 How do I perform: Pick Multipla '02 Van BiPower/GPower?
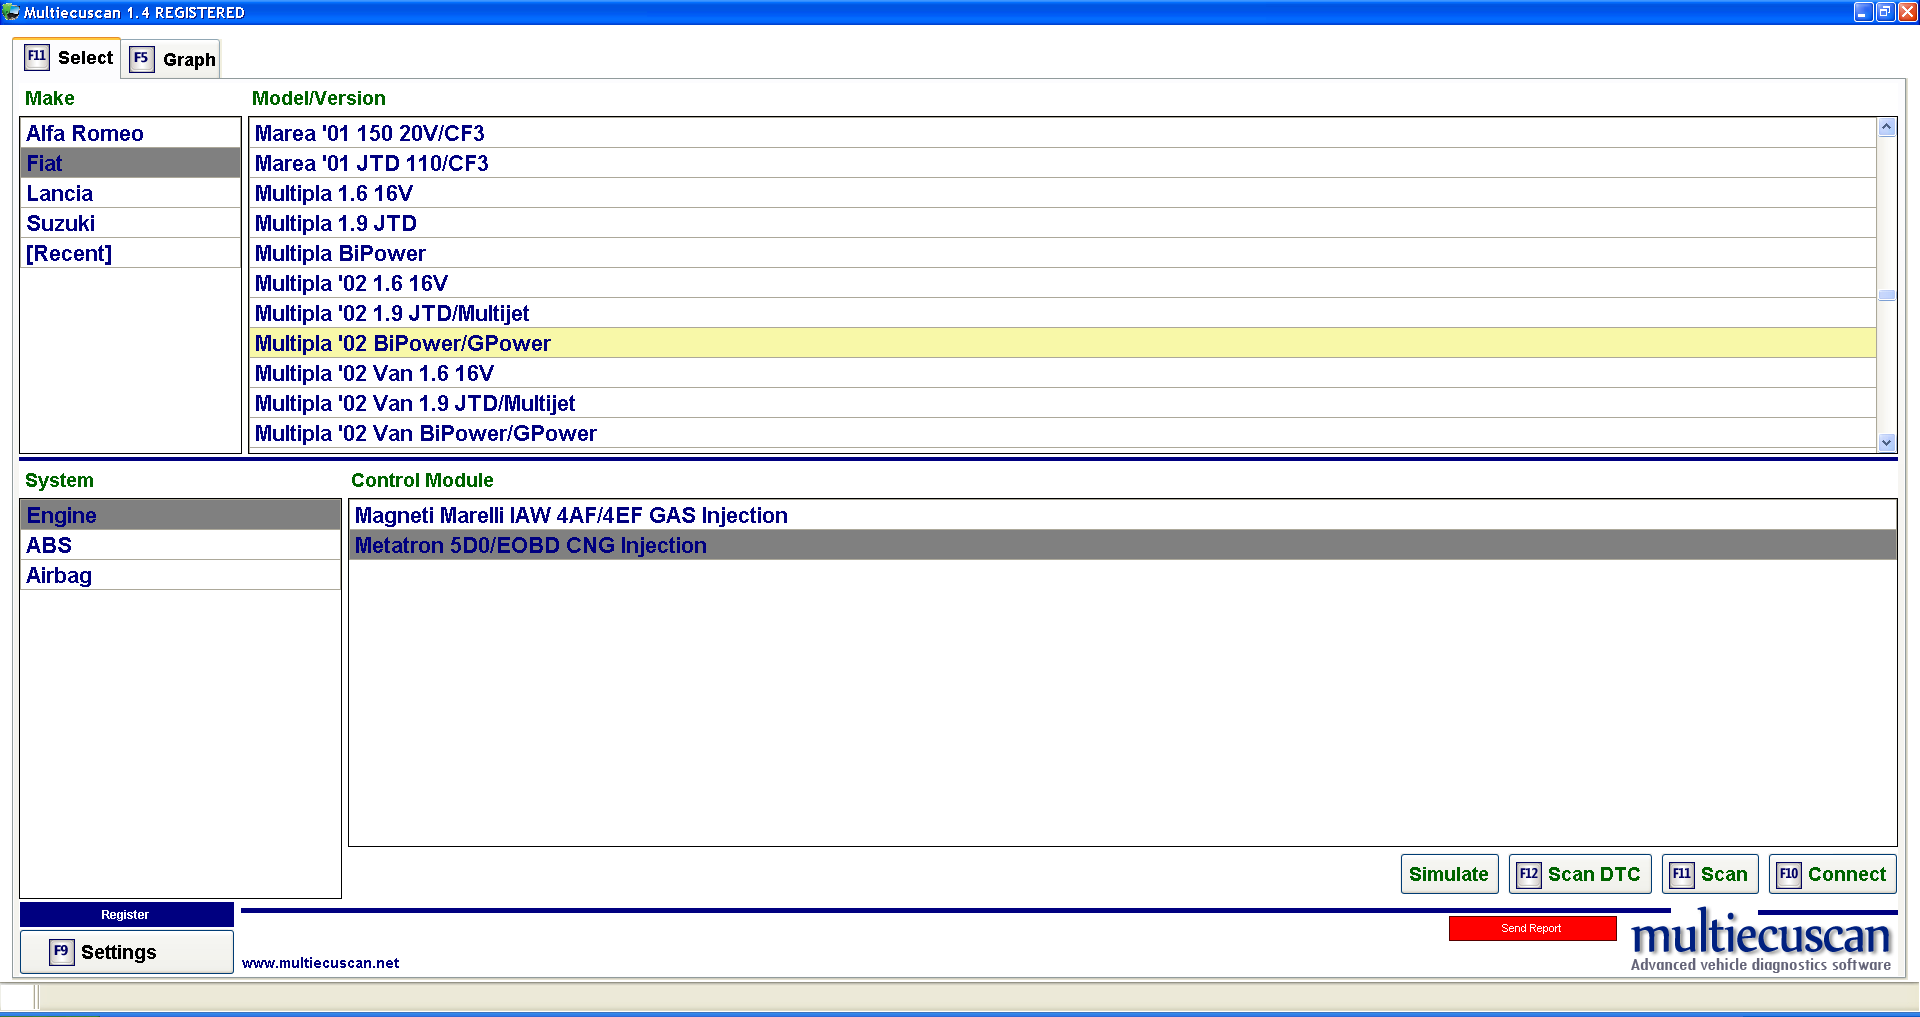pos(1062,433)
